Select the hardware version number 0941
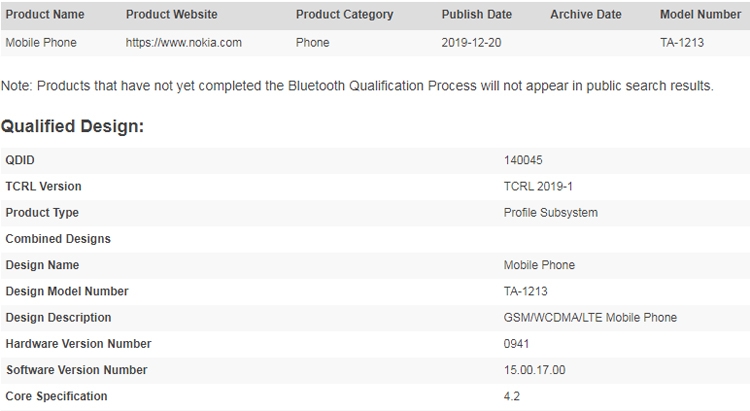The height and width of the screenshot is (411, 750). click(x=516, y=344)
